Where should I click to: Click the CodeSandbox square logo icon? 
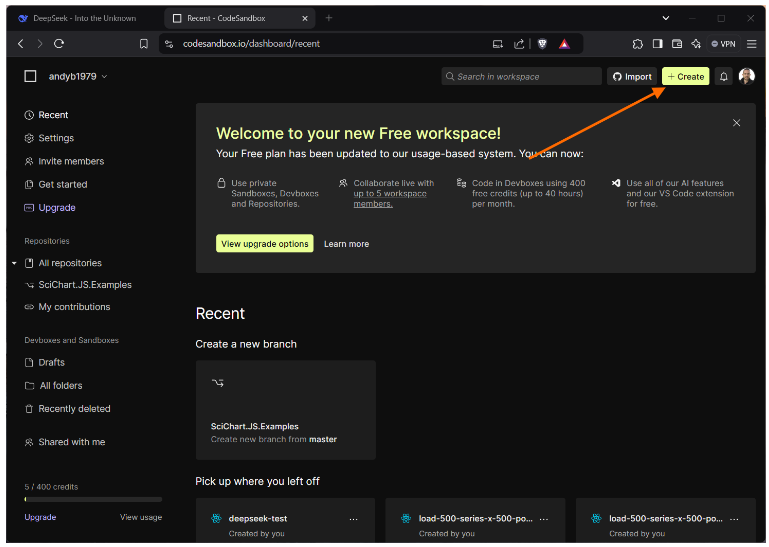(x=30, y=76)
